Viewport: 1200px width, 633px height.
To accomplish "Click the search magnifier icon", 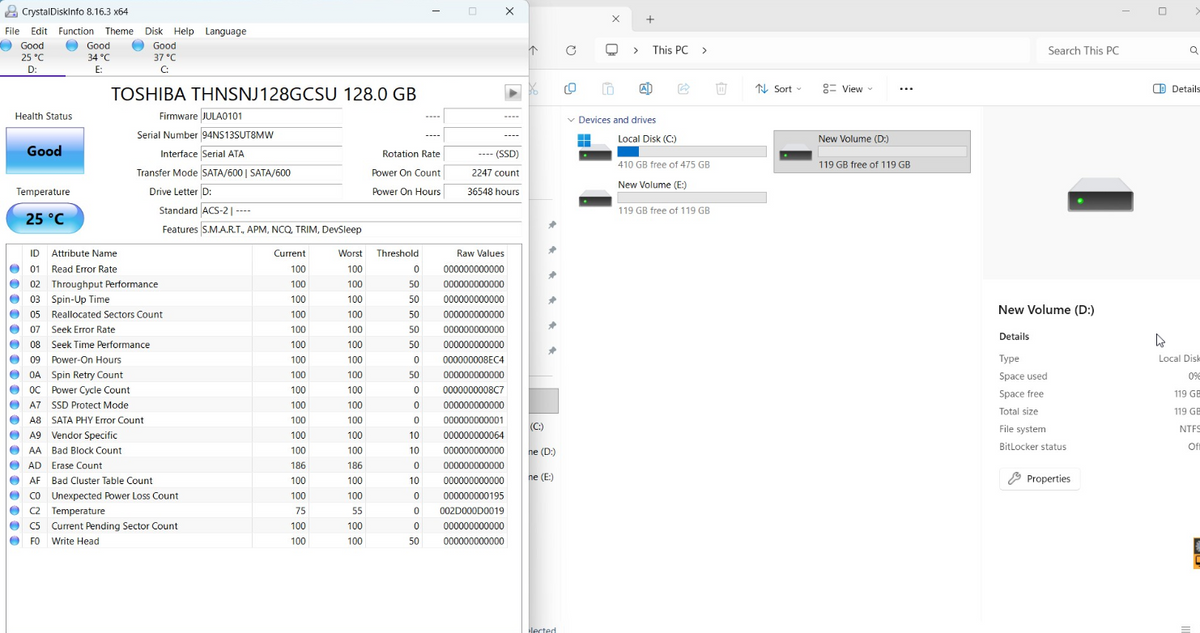I will coord(1193,50).
